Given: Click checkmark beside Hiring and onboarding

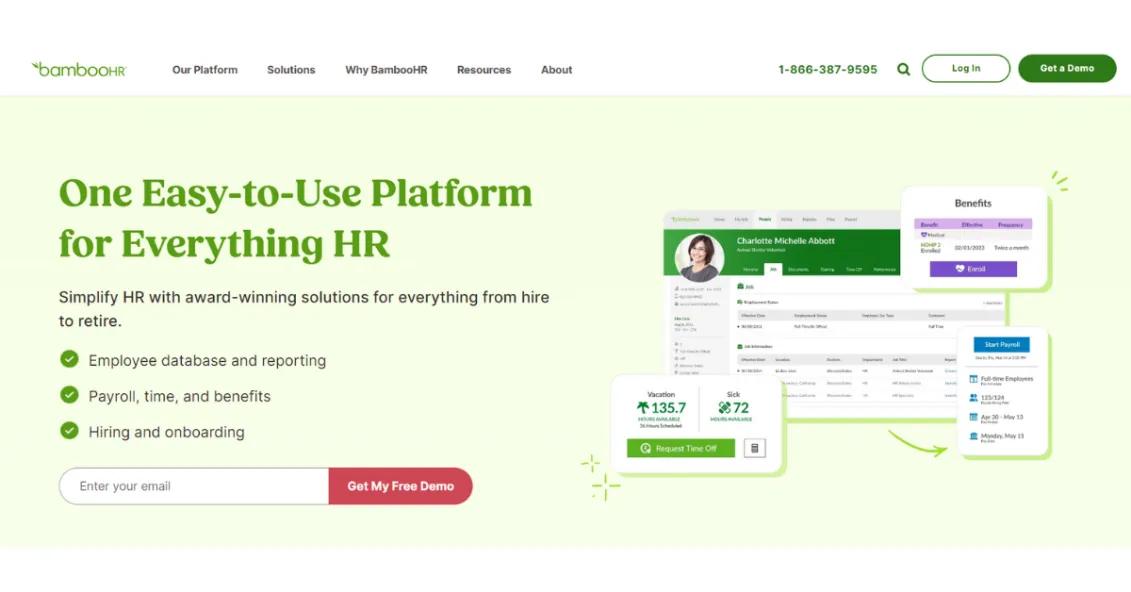Looking at the screenshot, I should click(69, 430).
